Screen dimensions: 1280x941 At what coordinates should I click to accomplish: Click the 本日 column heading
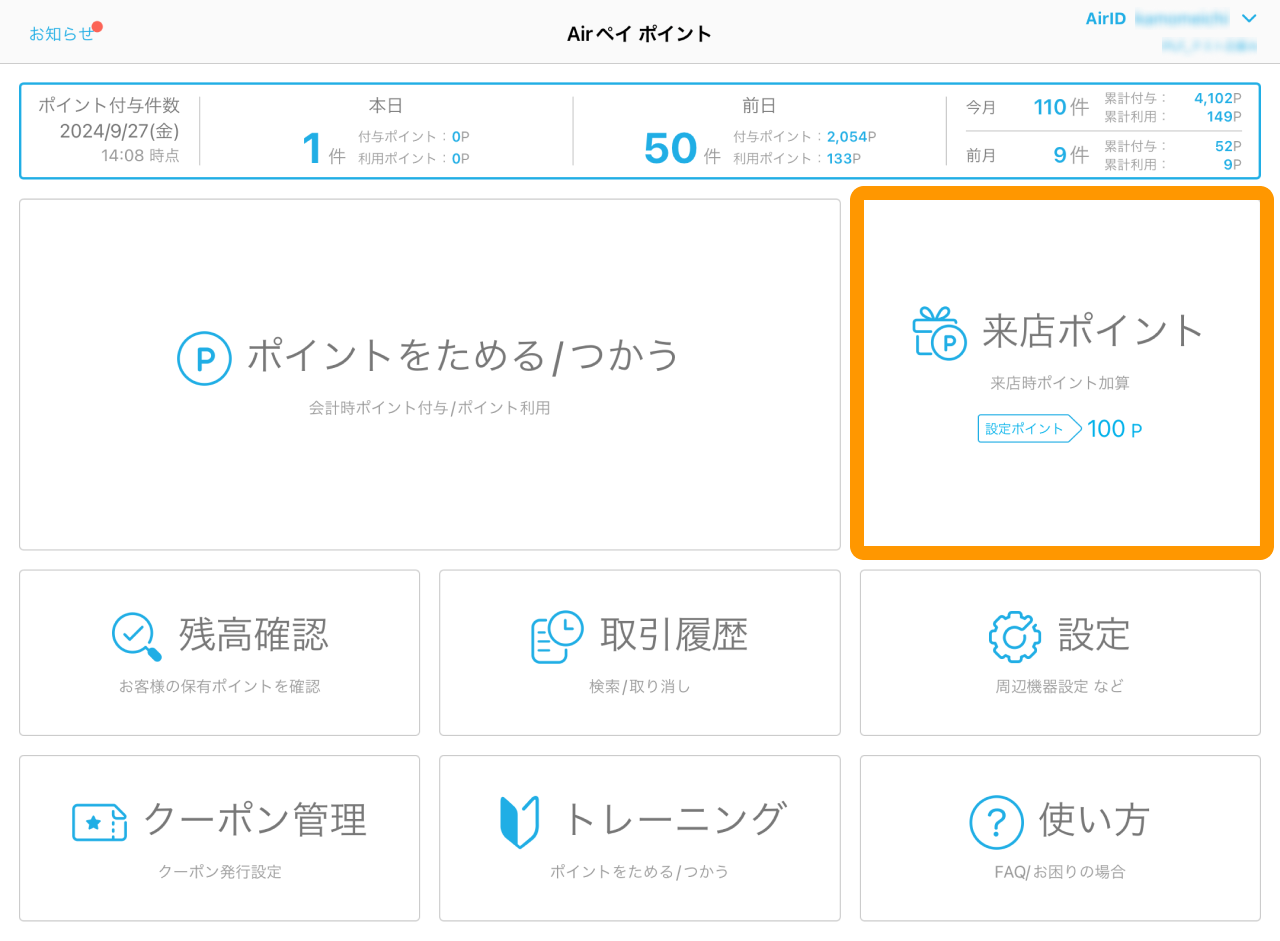[x=386, y=106]
